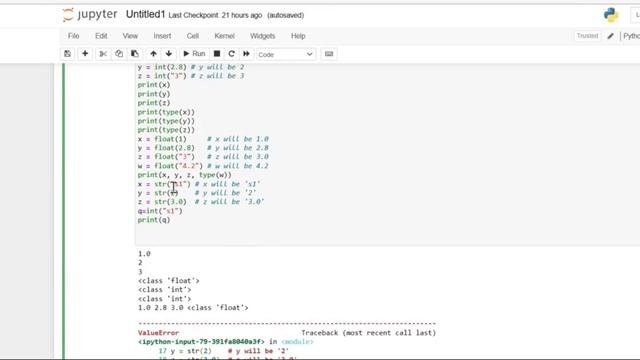Click the Last Checkpoint status text
Viewport: 640px width, 360px height.
click(215, 16)
